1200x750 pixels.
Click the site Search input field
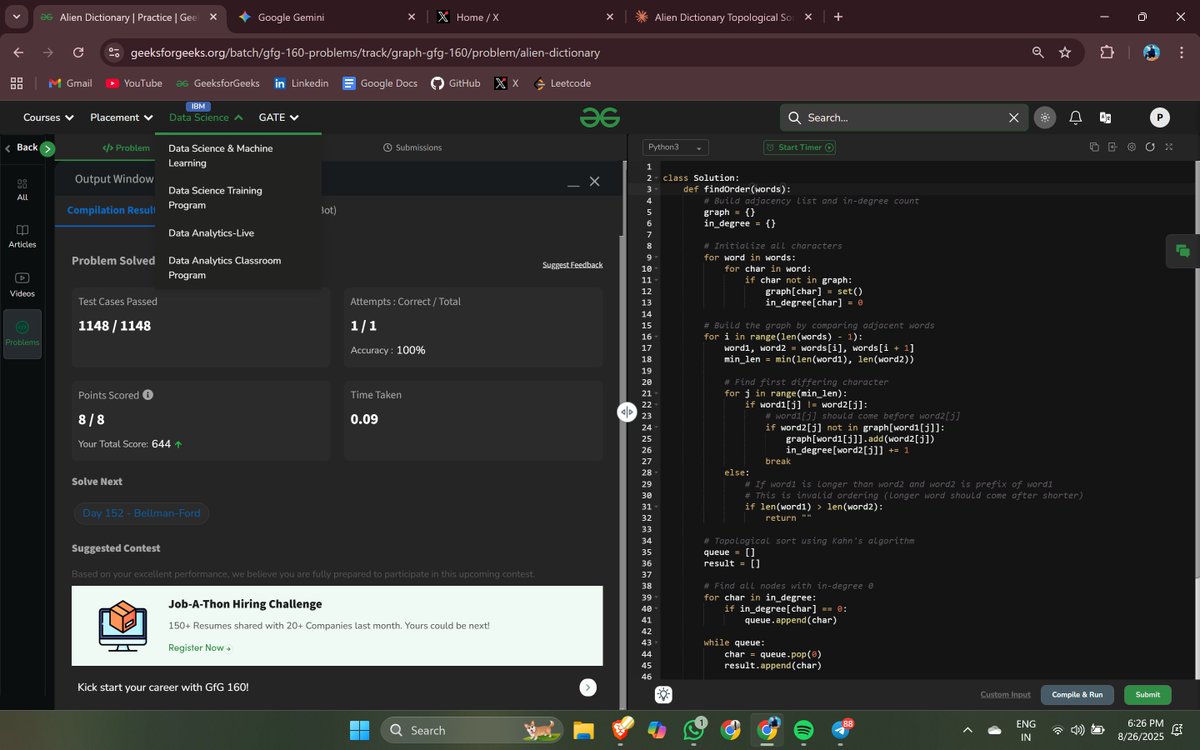[903, 118]
